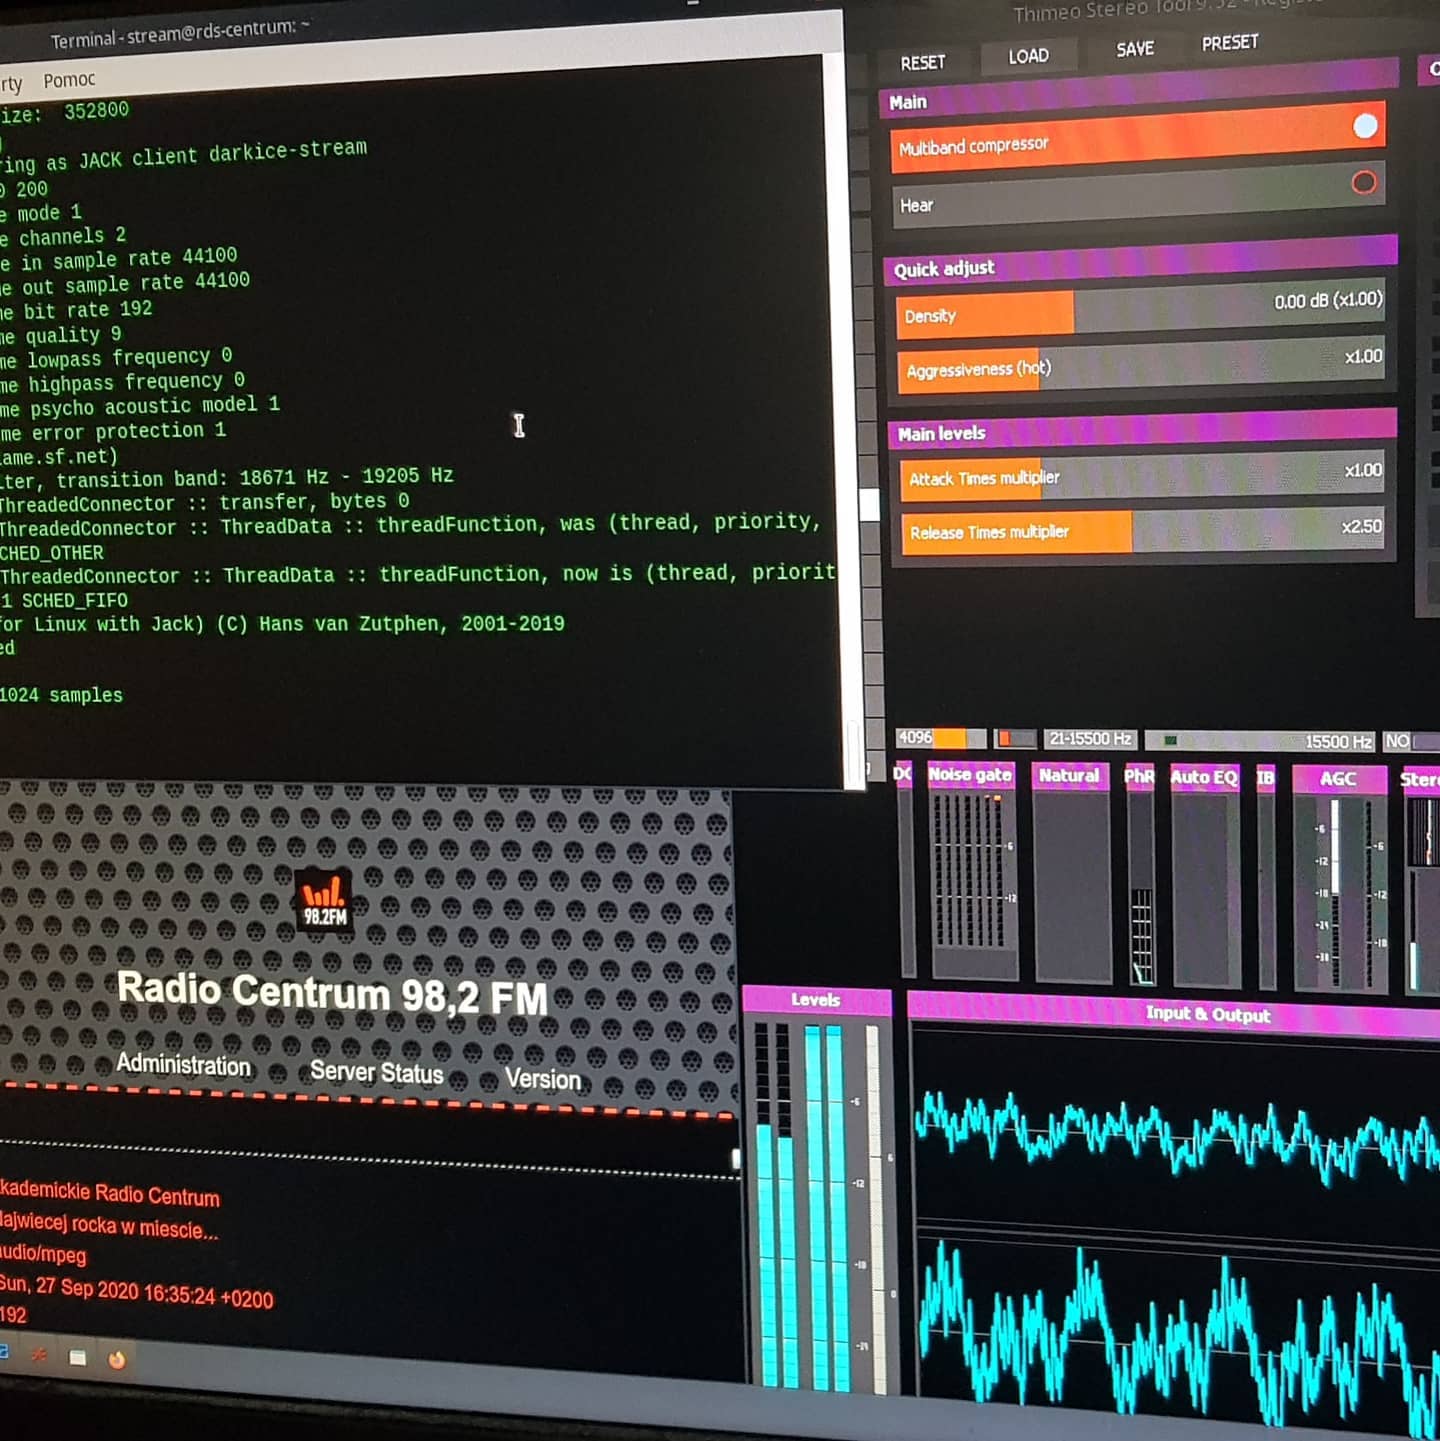Open the DC module
Screen dimensions: 1440x1441
coord(902,774)
